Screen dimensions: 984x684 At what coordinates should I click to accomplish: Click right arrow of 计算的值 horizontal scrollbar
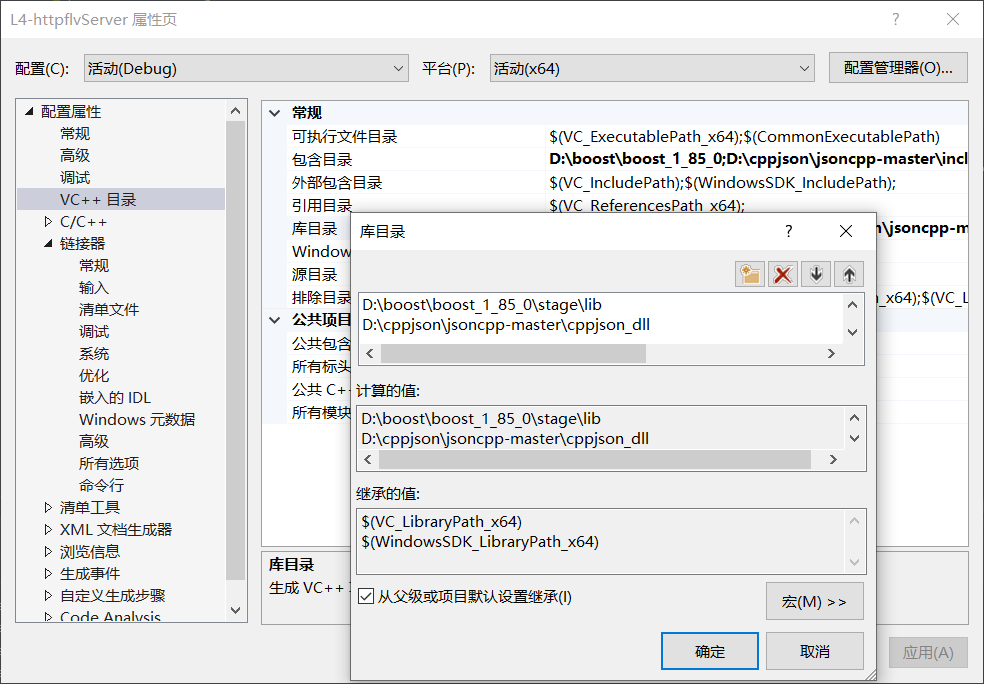pos(833,459)
